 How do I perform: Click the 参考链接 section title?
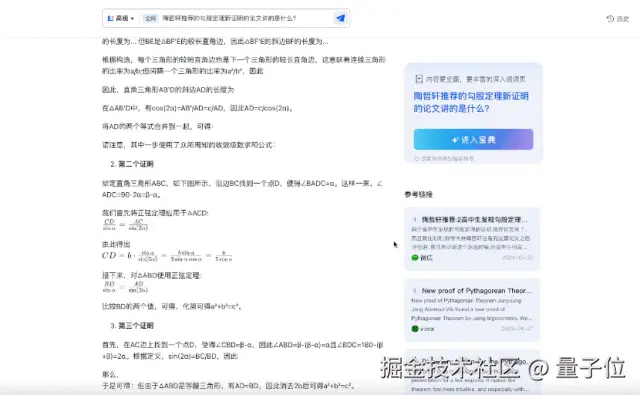[418, 194]
